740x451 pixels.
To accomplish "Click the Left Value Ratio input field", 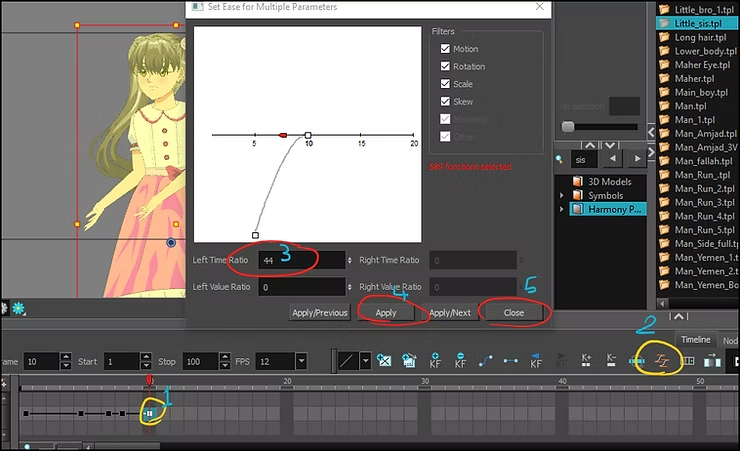I will click(x=302, y=287).
